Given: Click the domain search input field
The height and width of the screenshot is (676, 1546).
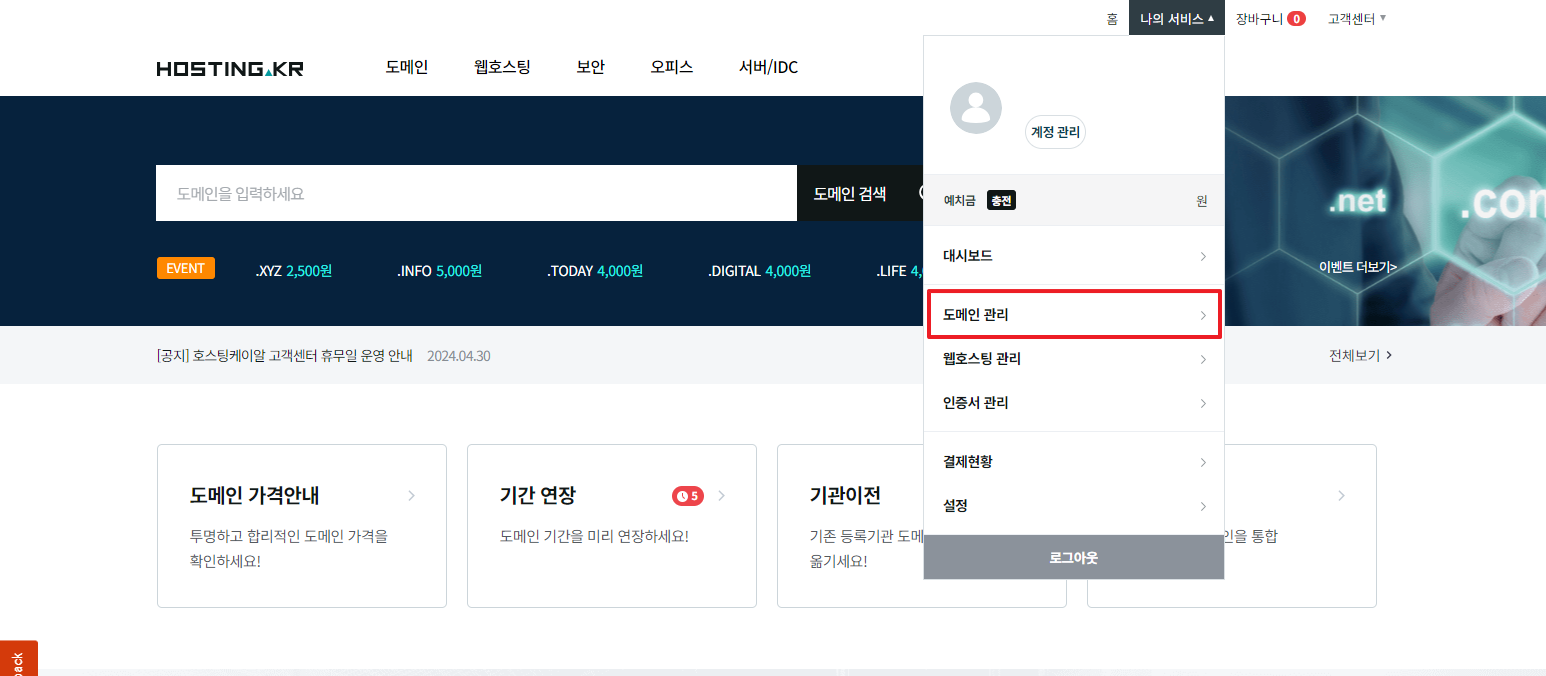Looking at the screenshot, I should tap(475, 193).
